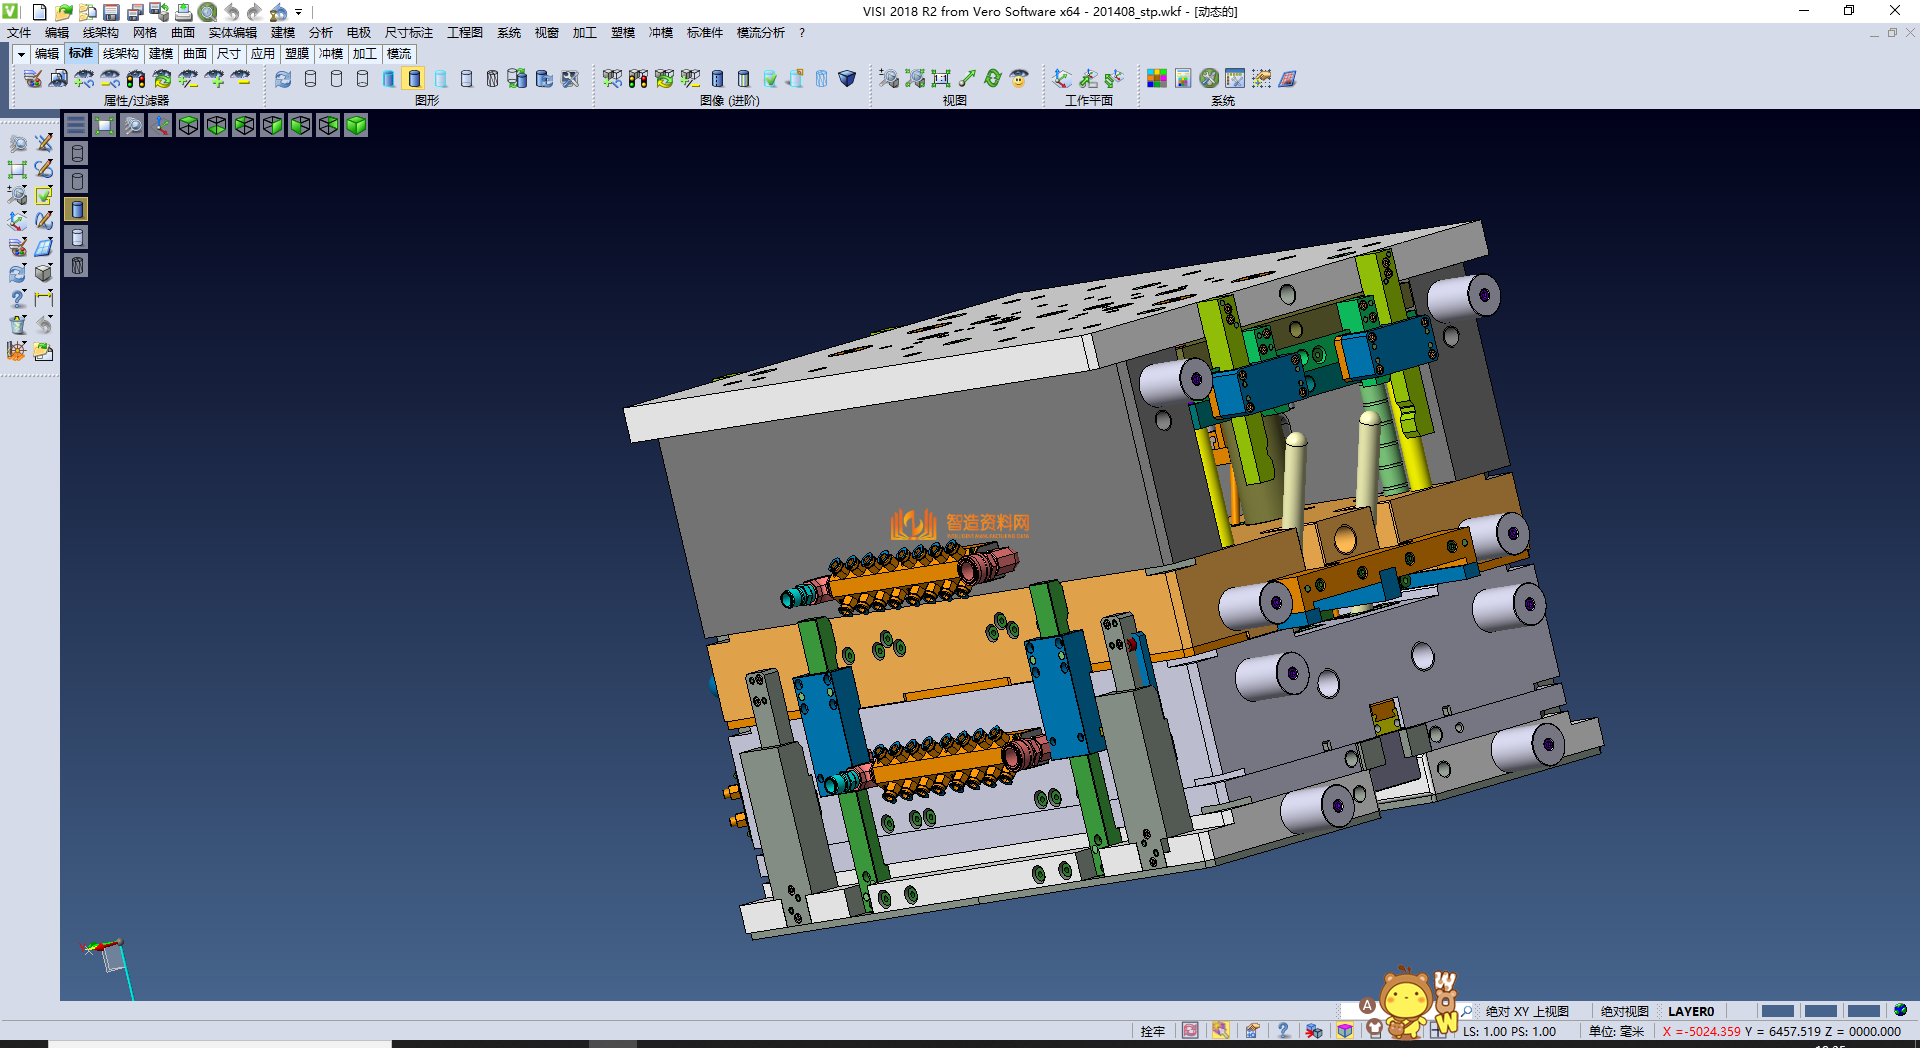
Task: Click the solid green cube view icon
Action: tap(356, 125)
